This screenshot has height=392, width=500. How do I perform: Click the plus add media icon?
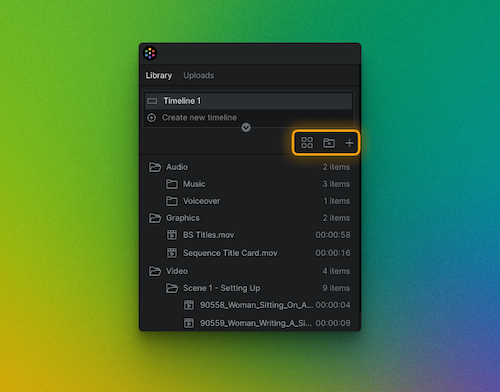click(349, 143)
